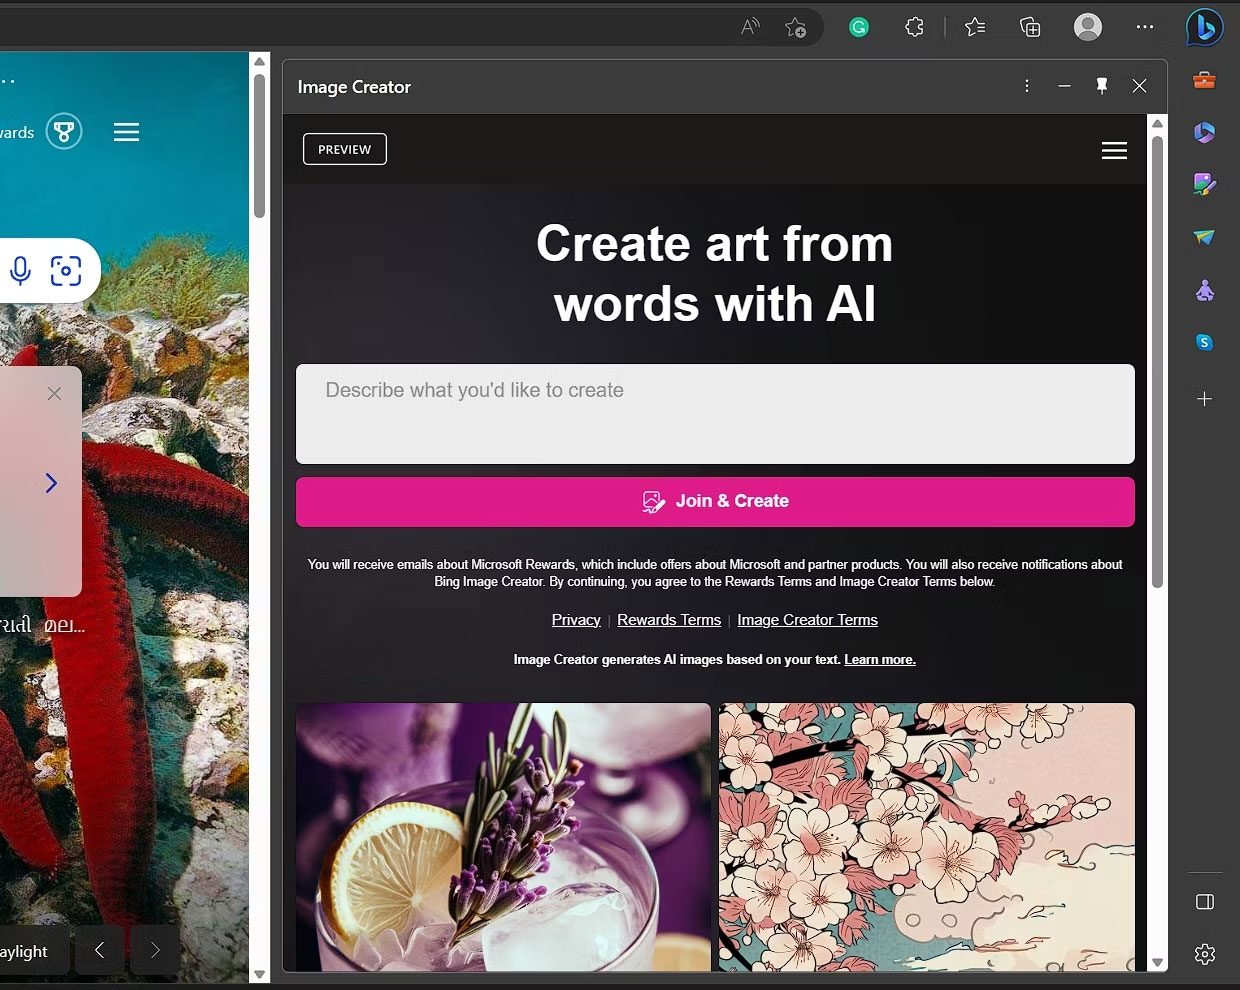Click the PREVIEW badge button
1240x990 pixels.
tap(345, 149)
